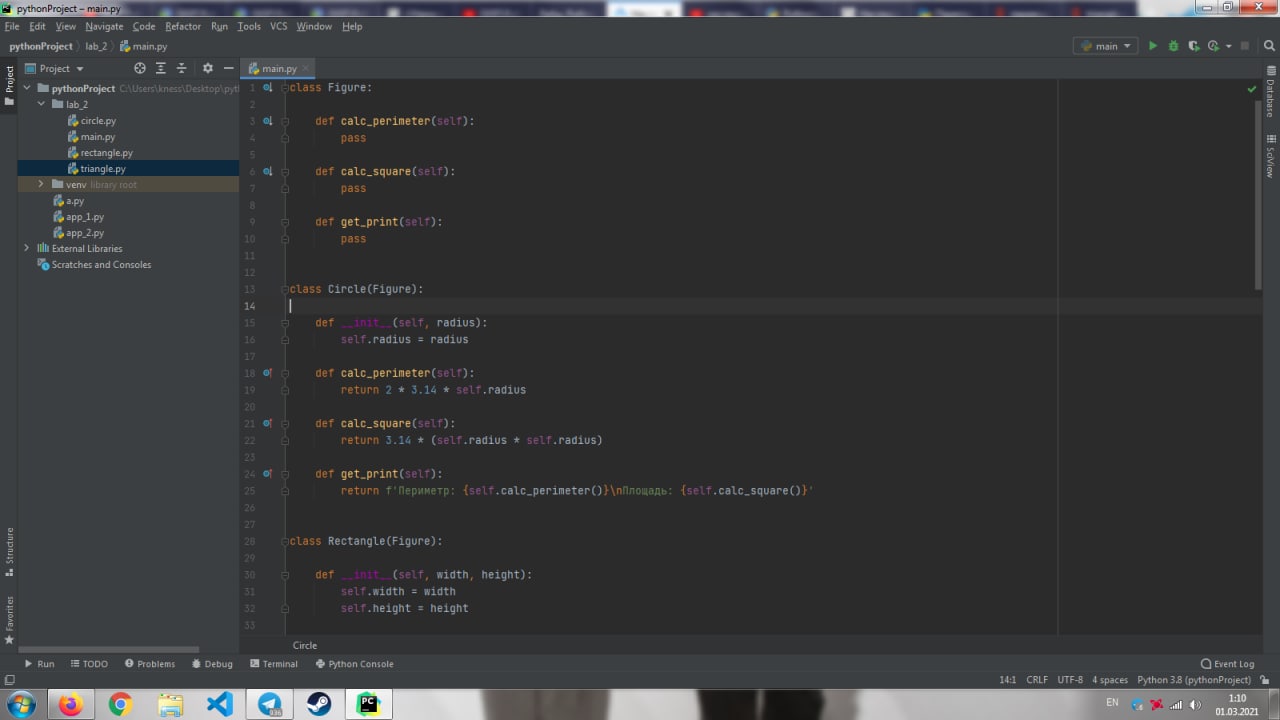Image resolution: width=1280 pixels, height=720 pixels.
Task: Toggle the Project tool window side tab
Action: (9, 85)
